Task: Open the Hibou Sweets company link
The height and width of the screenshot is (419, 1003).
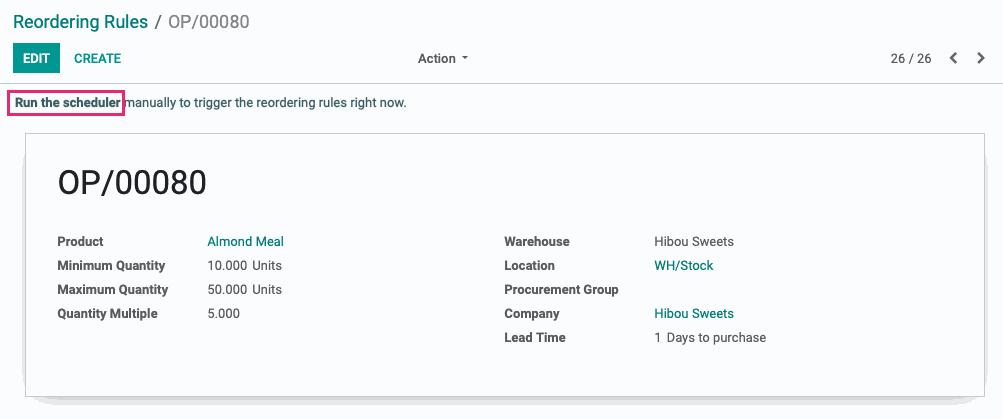Action: [694, 313]
